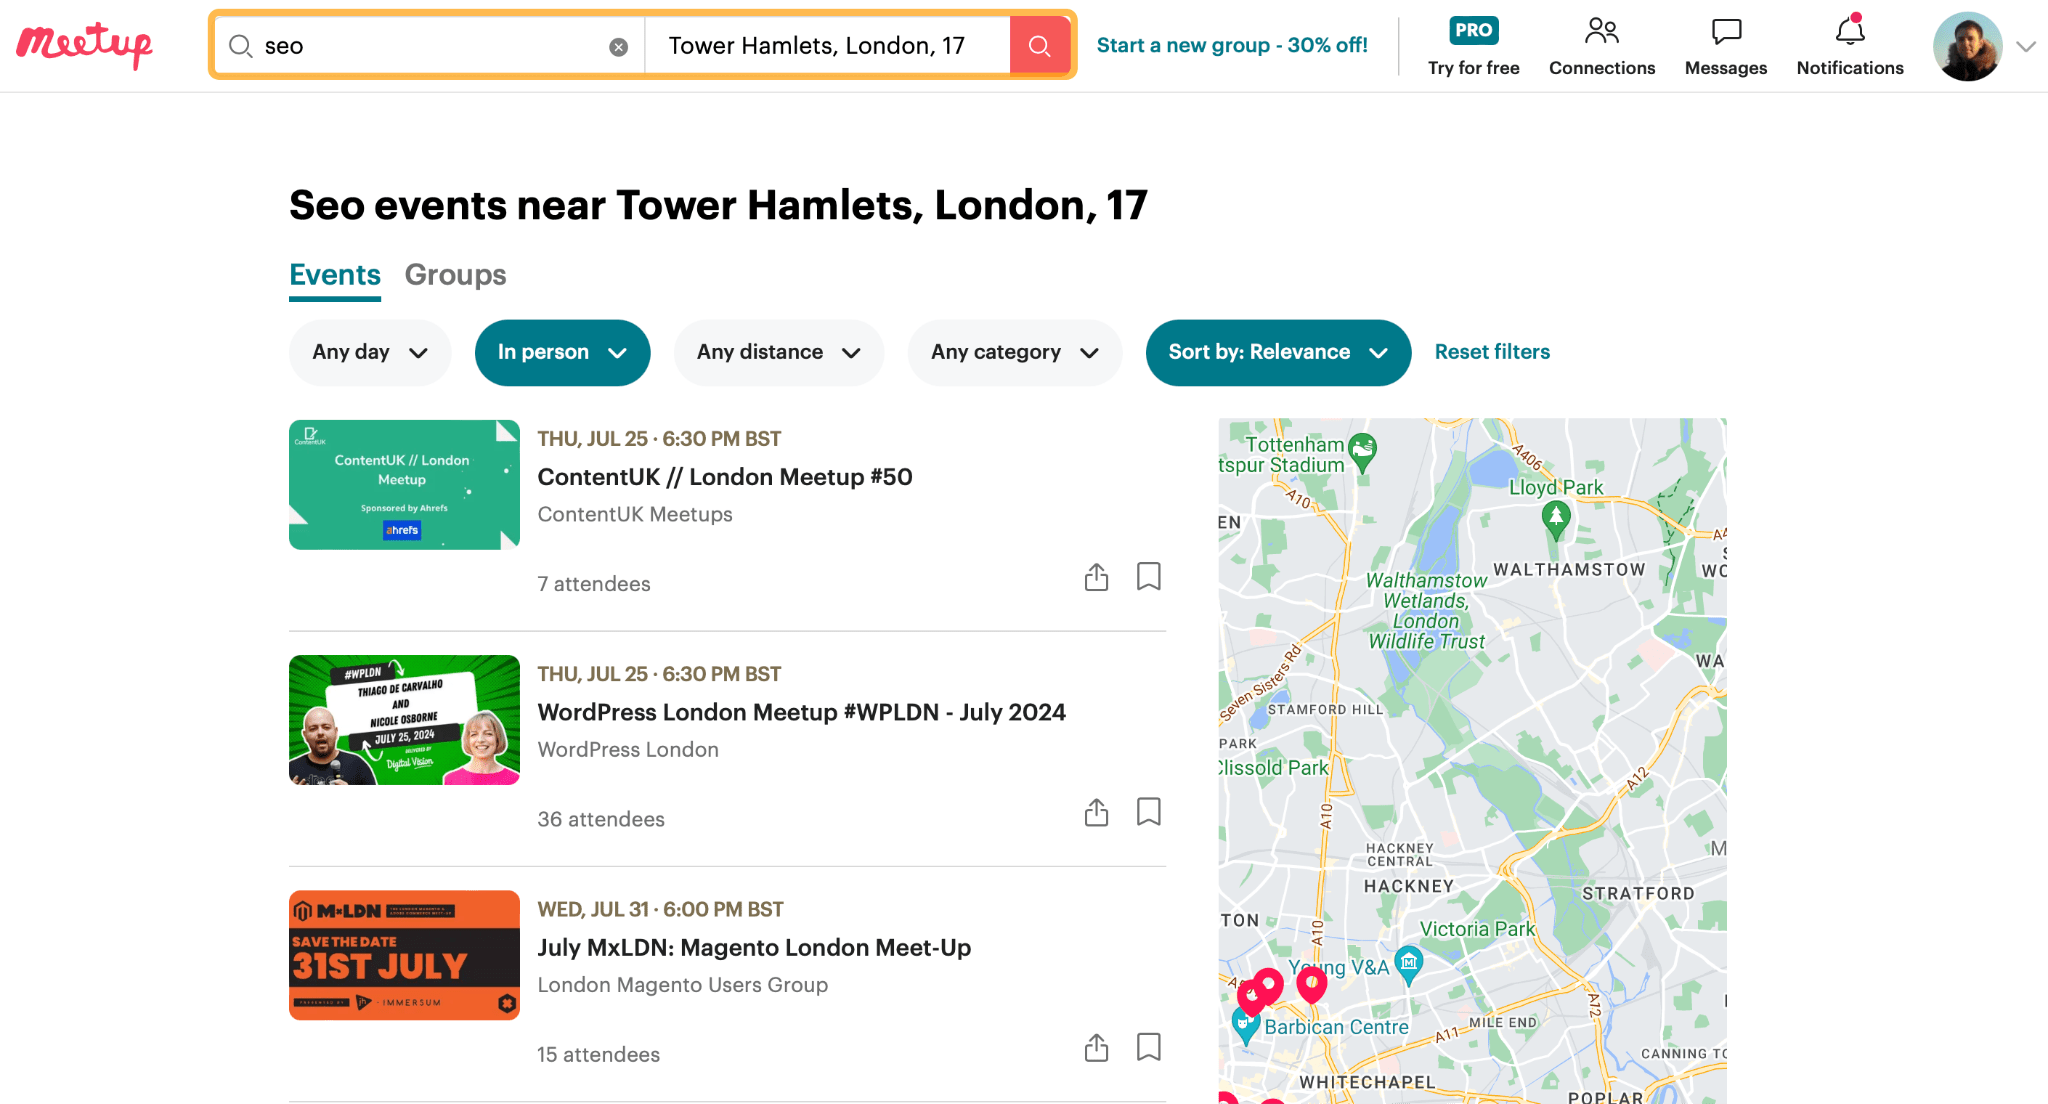Clear the search query with the X icon

(x=618, y=45)
